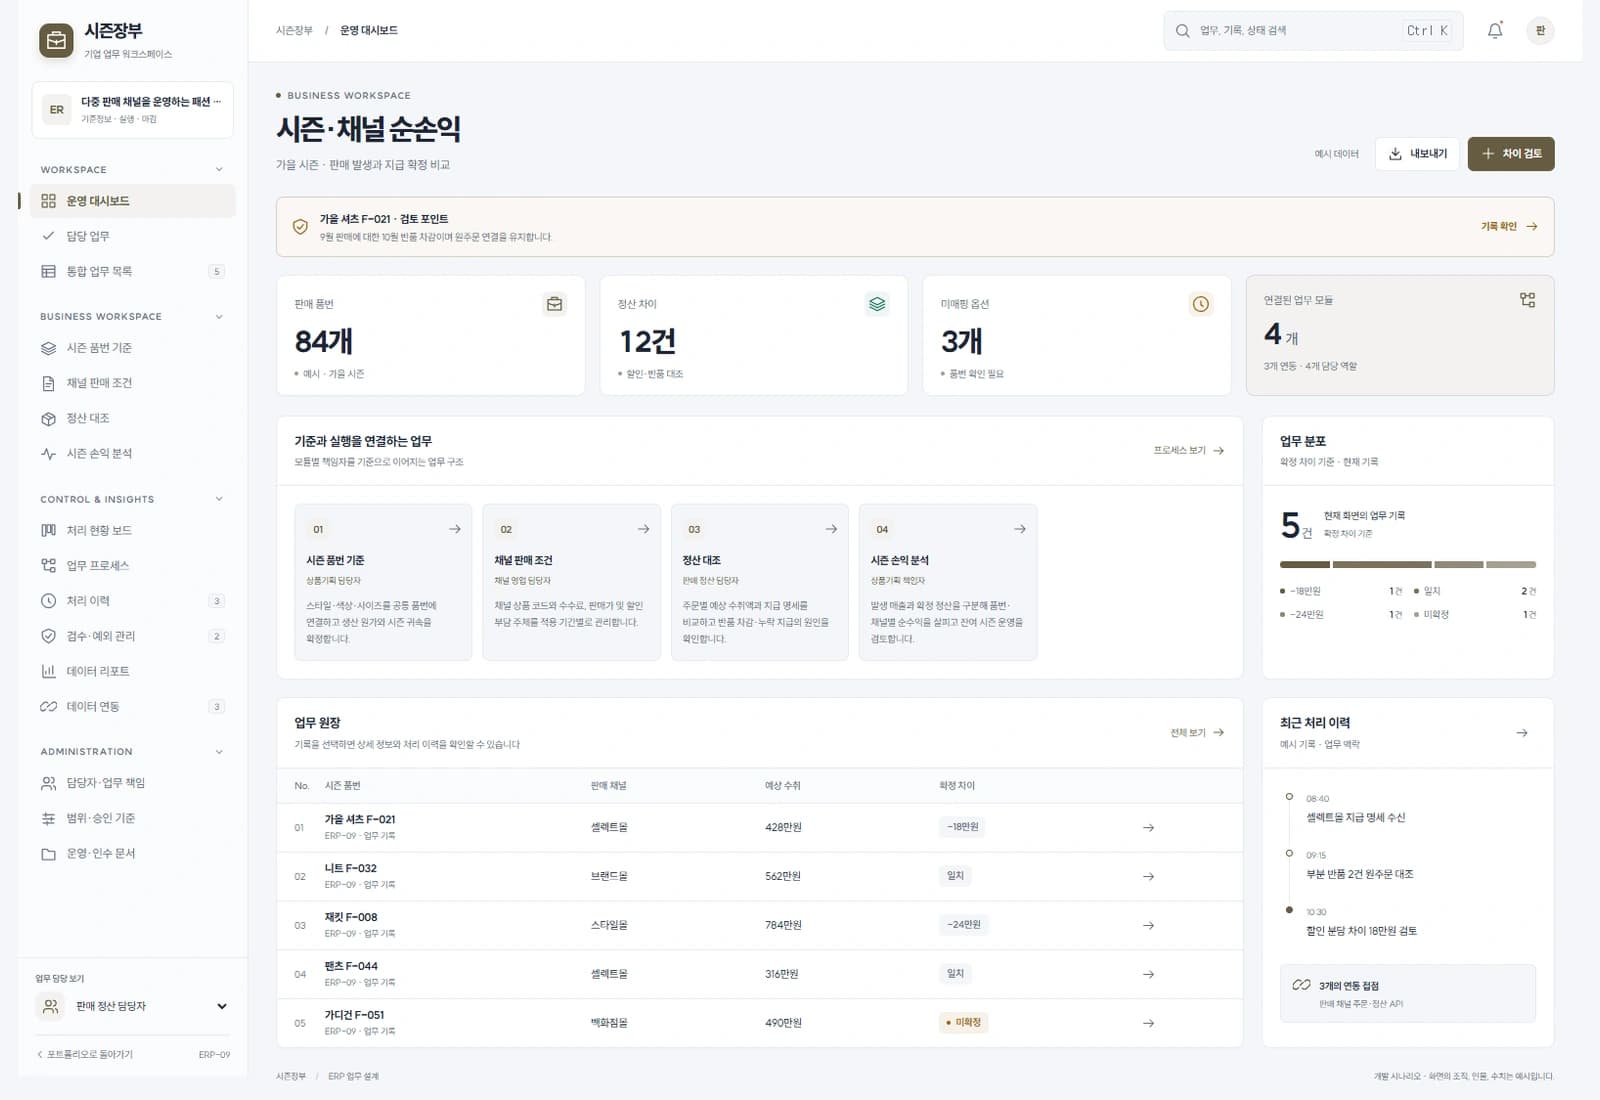Screen dimensions: 1600x1100
Task: Click the 내보내기 button
Action: (x=1417, y=154)
